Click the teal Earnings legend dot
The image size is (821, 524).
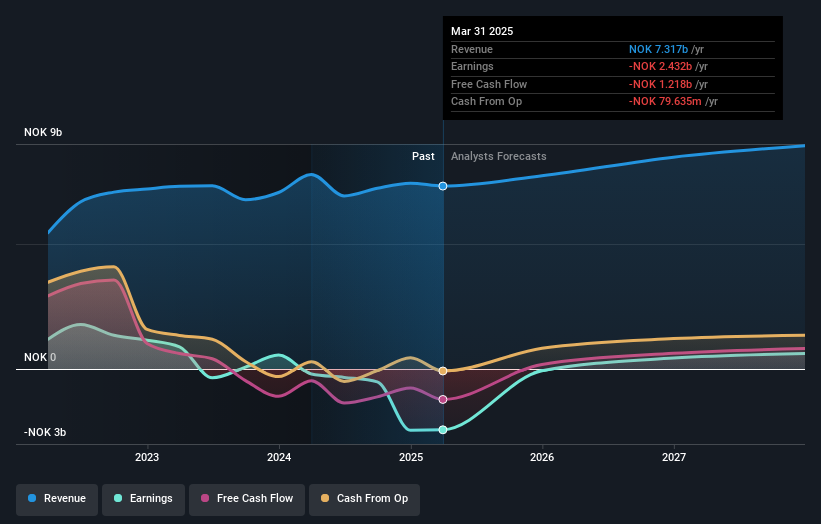coord(118,498)
